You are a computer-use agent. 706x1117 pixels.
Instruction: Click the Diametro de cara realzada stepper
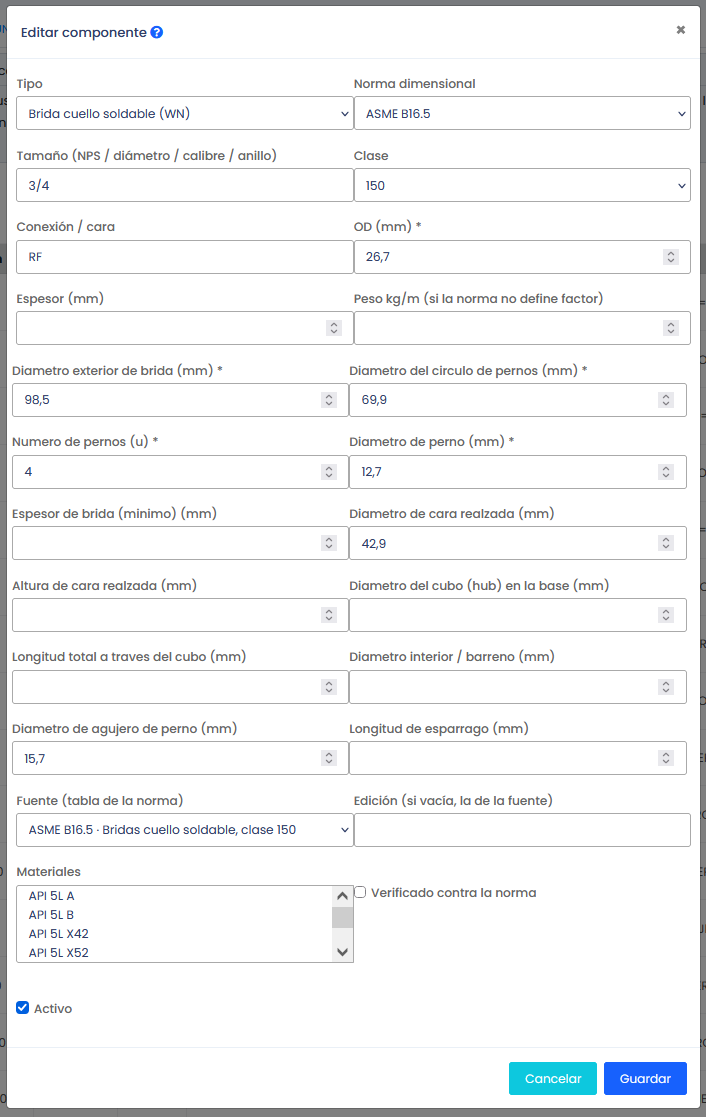click(x=665, y=544)
